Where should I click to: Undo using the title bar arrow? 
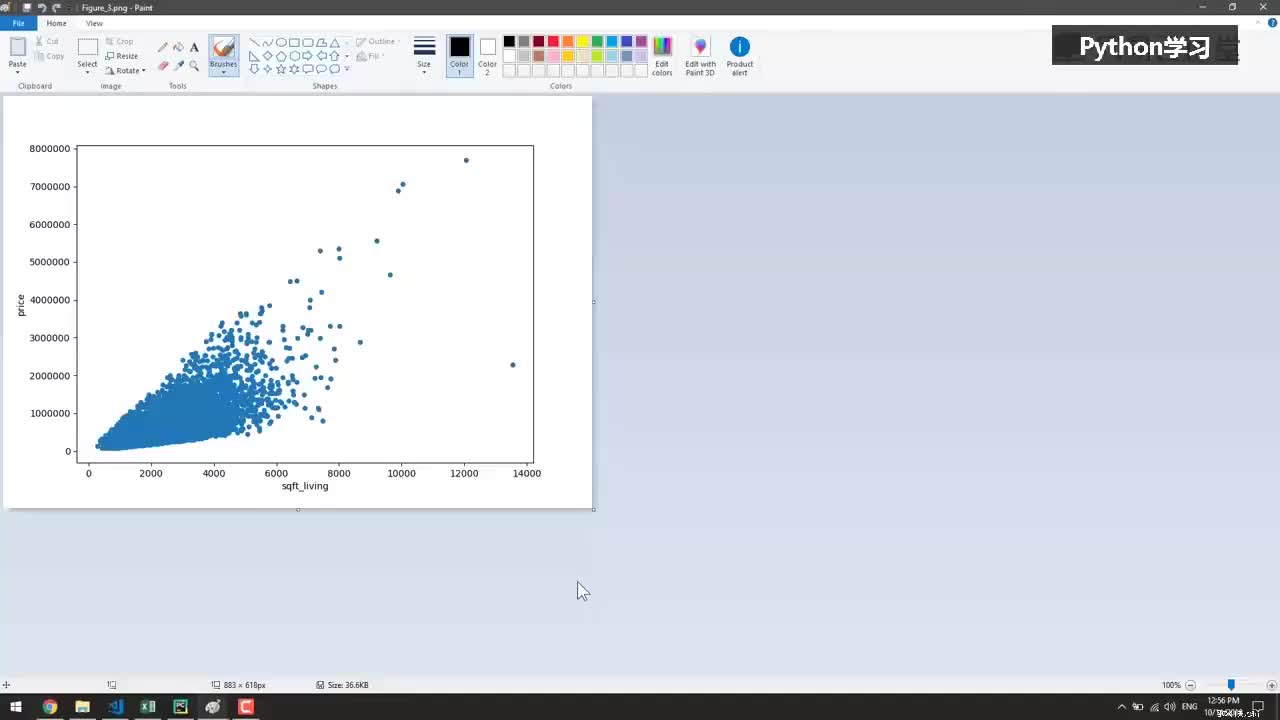point(42,7)
